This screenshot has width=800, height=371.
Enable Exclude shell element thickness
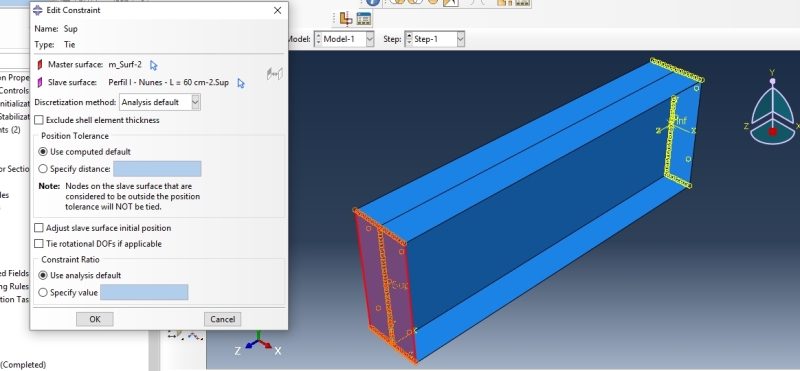[39, 120]
